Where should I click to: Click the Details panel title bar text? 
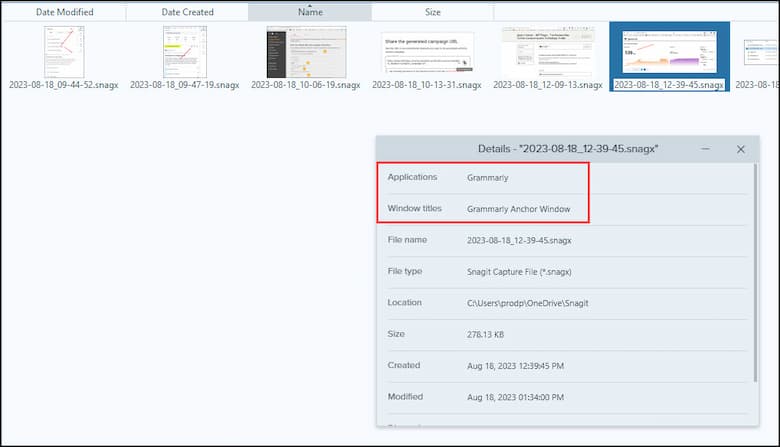pyautogui.click(x=568, y=149)
